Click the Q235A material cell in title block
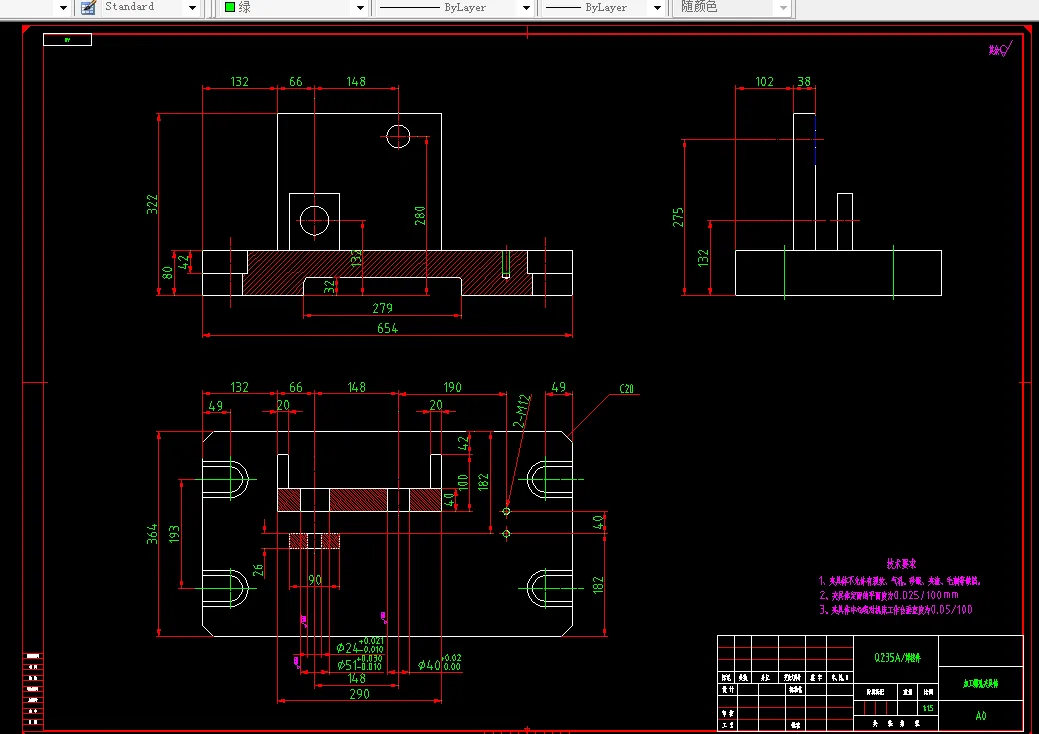 pos(897,658)
